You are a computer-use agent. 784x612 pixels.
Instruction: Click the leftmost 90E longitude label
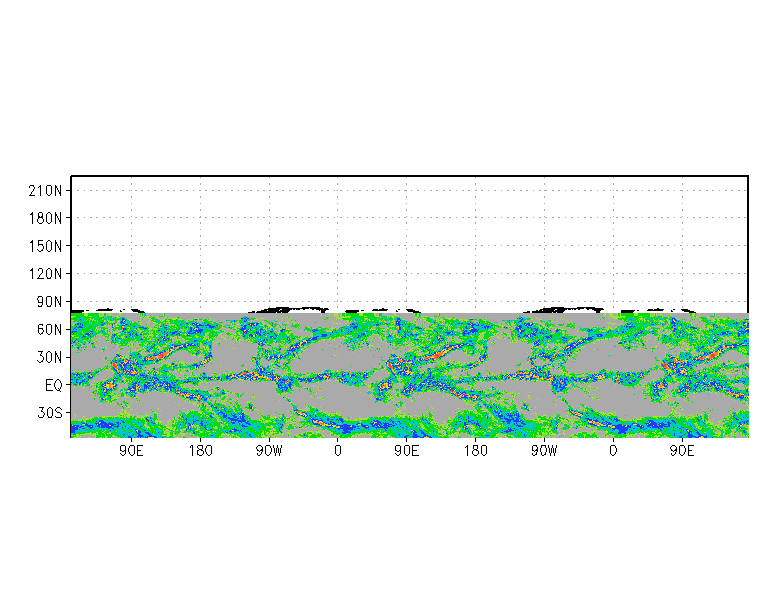coord(131,451)
